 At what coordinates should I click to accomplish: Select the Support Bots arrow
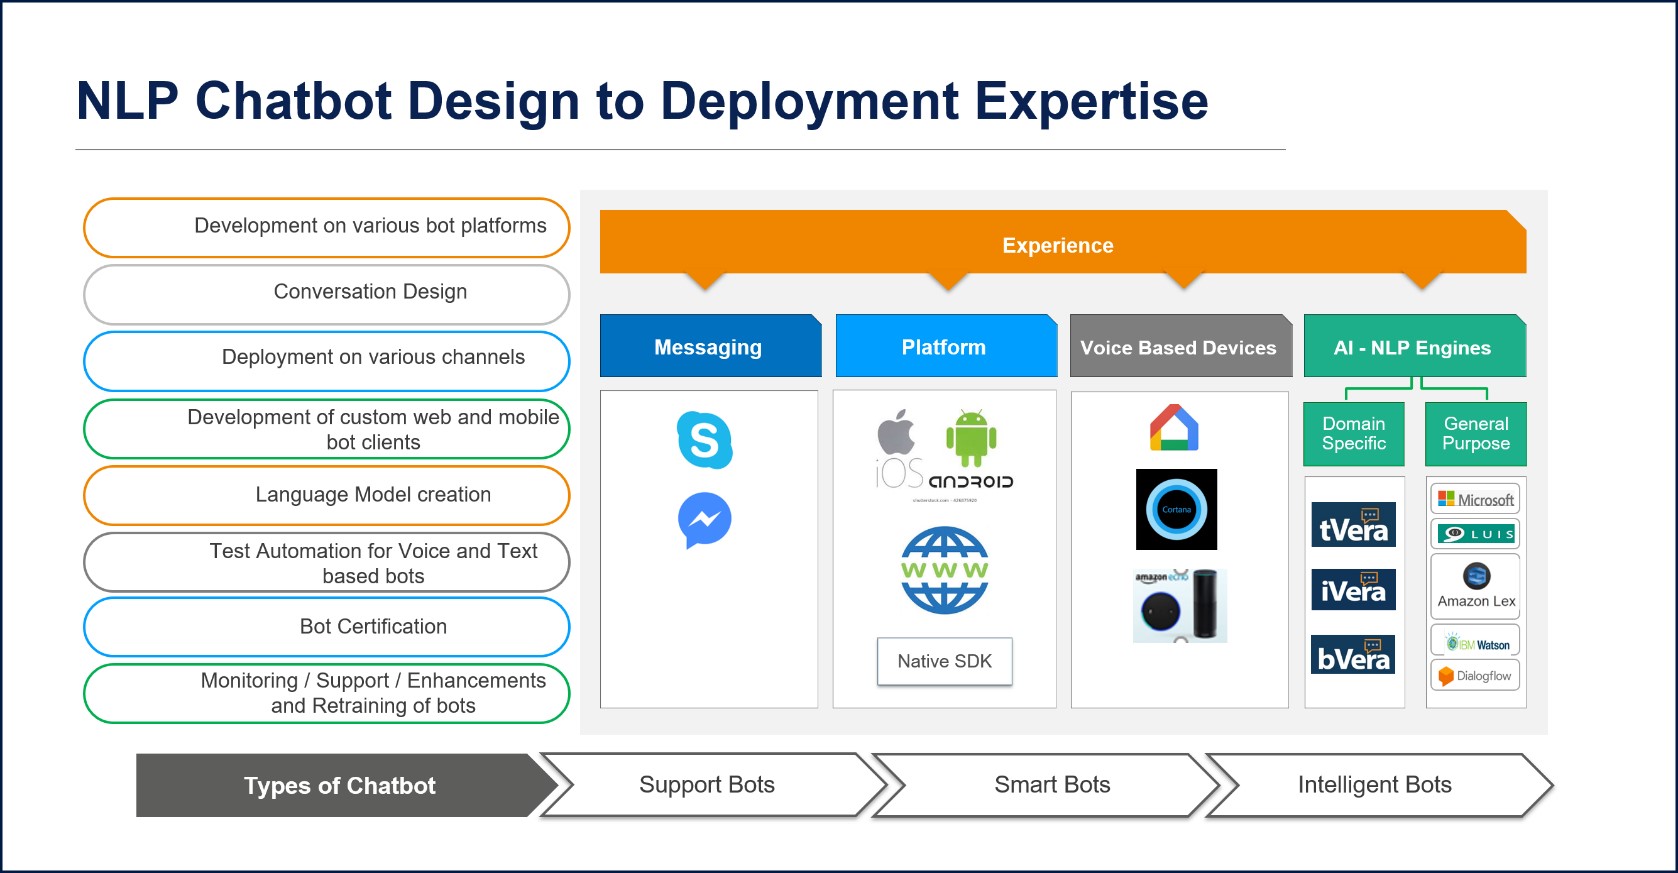[x=707, y=785]
